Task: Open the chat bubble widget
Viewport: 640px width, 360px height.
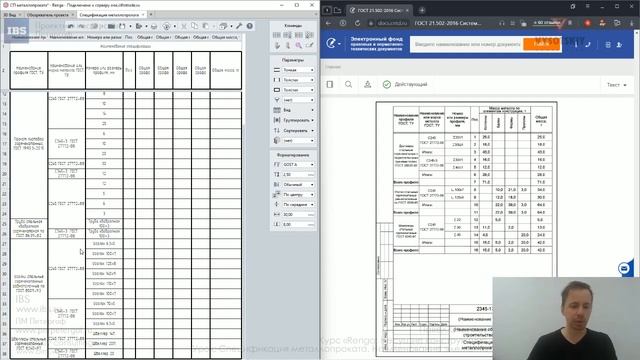Action: pos(624,268)
